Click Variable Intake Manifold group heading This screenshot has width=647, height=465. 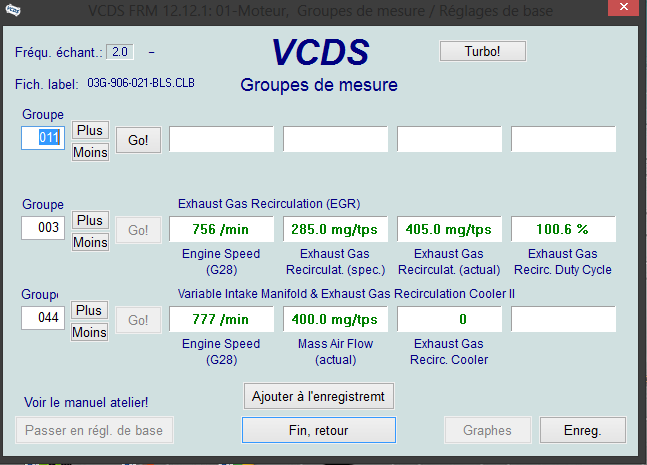[346, 294]
